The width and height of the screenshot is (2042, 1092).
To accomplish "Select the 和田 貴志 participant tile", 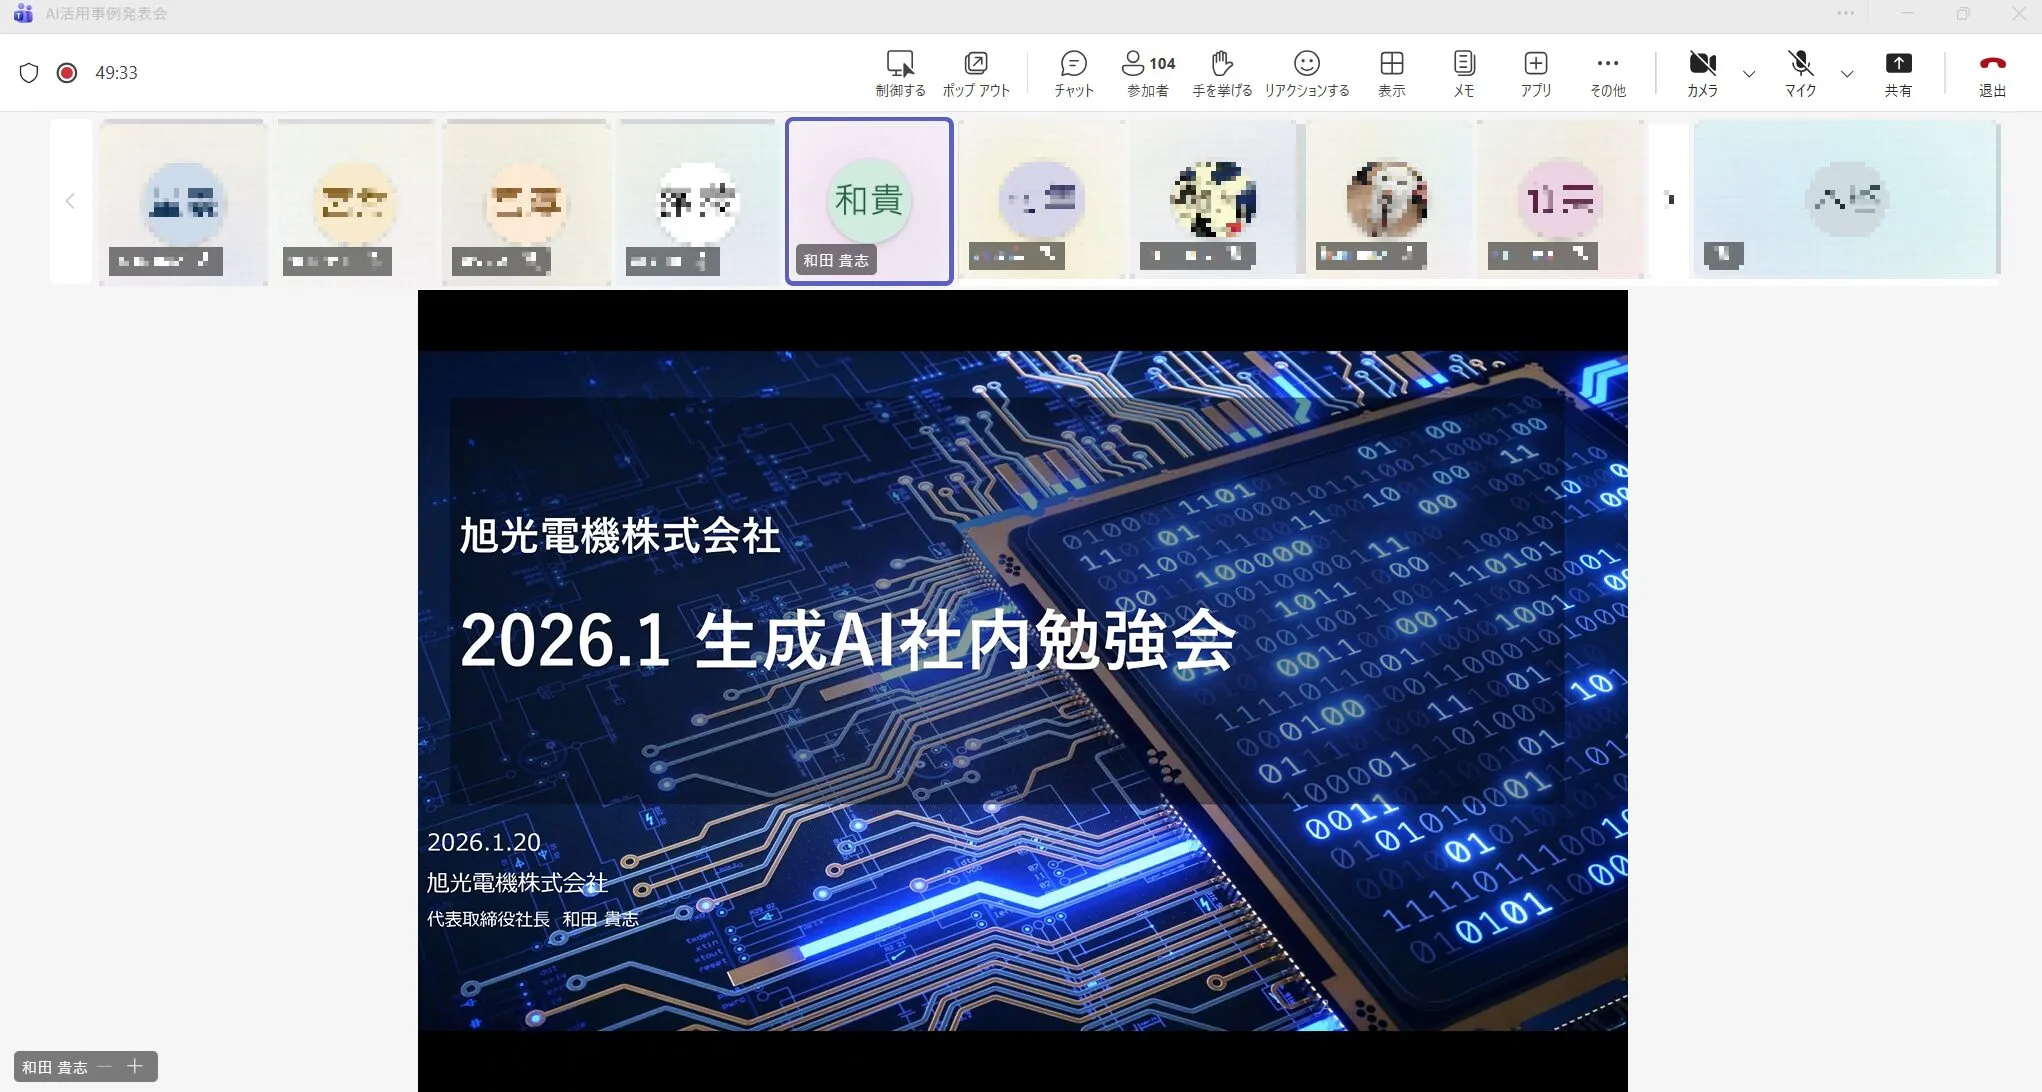I will pos(869,201).
